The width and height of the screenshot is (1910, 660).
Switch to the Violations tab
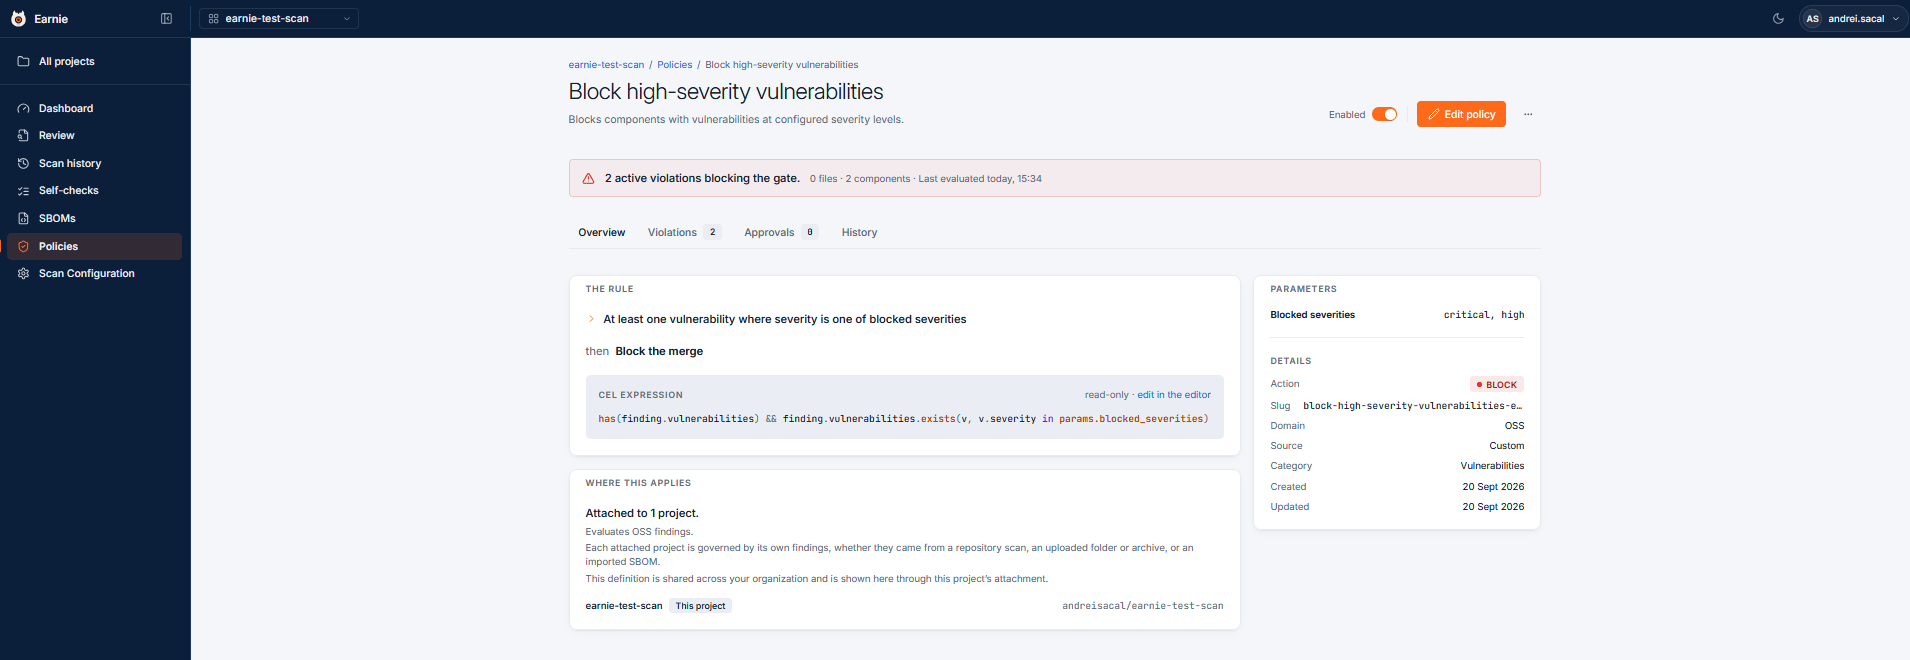coord(684,232)
